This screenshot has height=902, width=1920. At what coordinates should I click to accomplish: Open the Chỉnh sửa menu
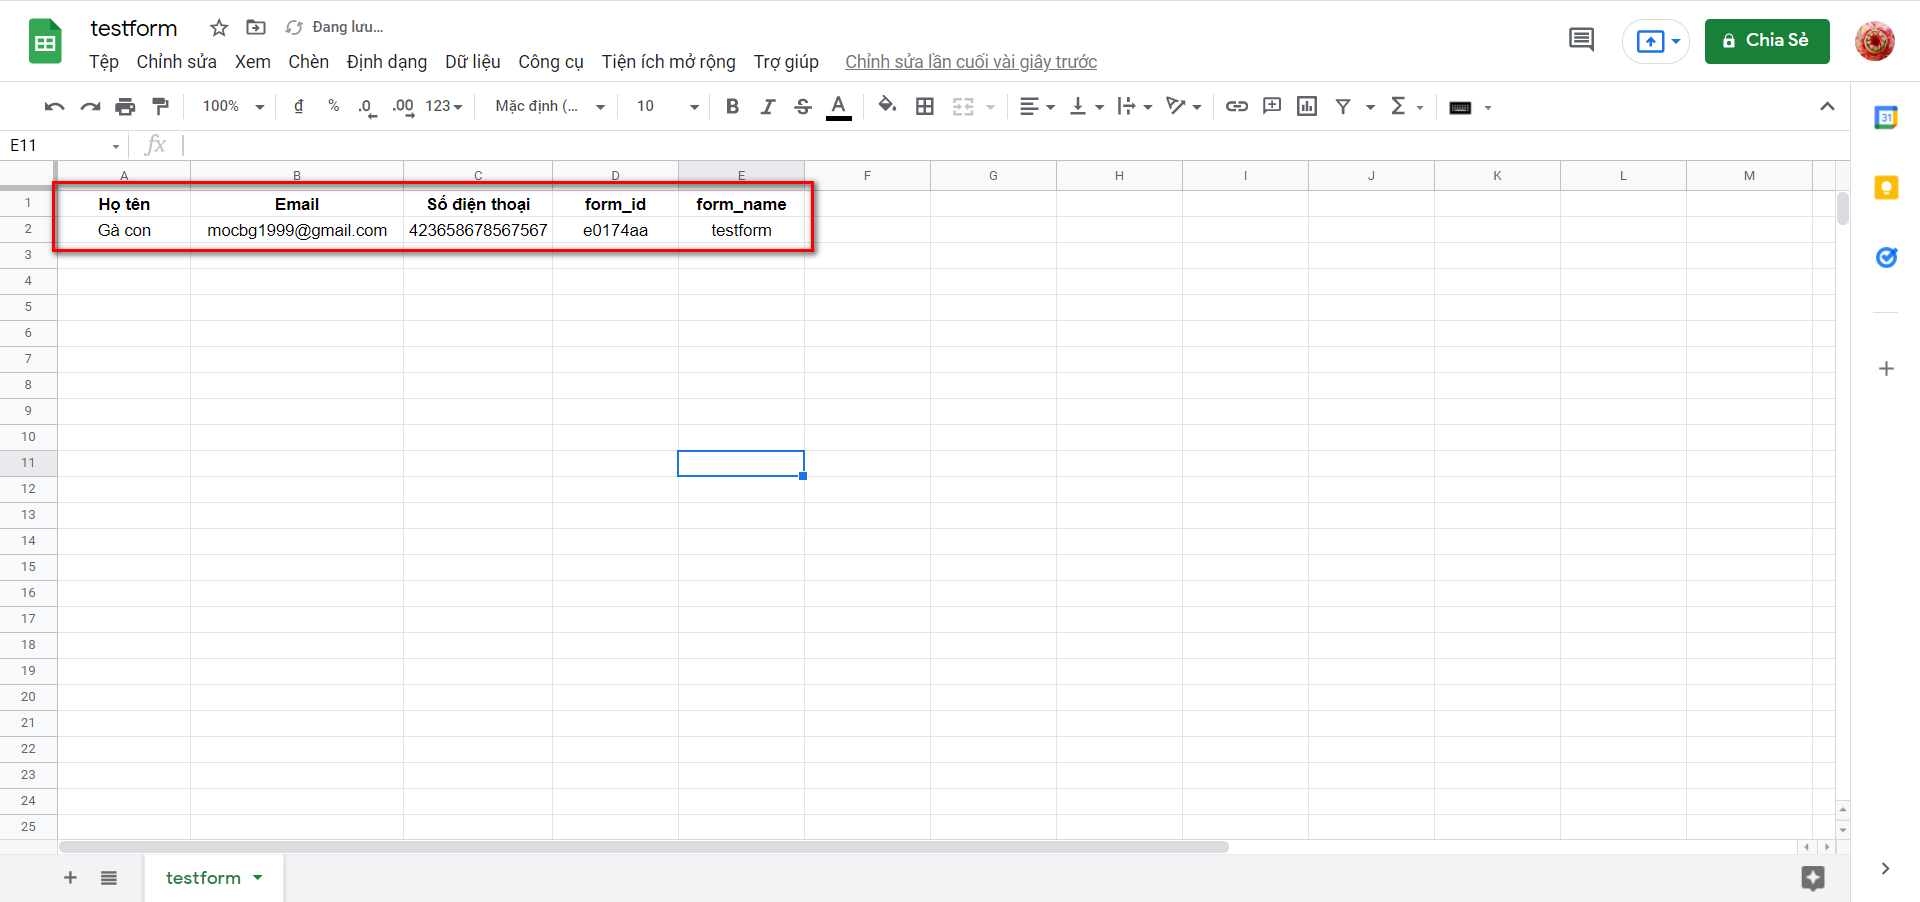click(x=176, y=62)
